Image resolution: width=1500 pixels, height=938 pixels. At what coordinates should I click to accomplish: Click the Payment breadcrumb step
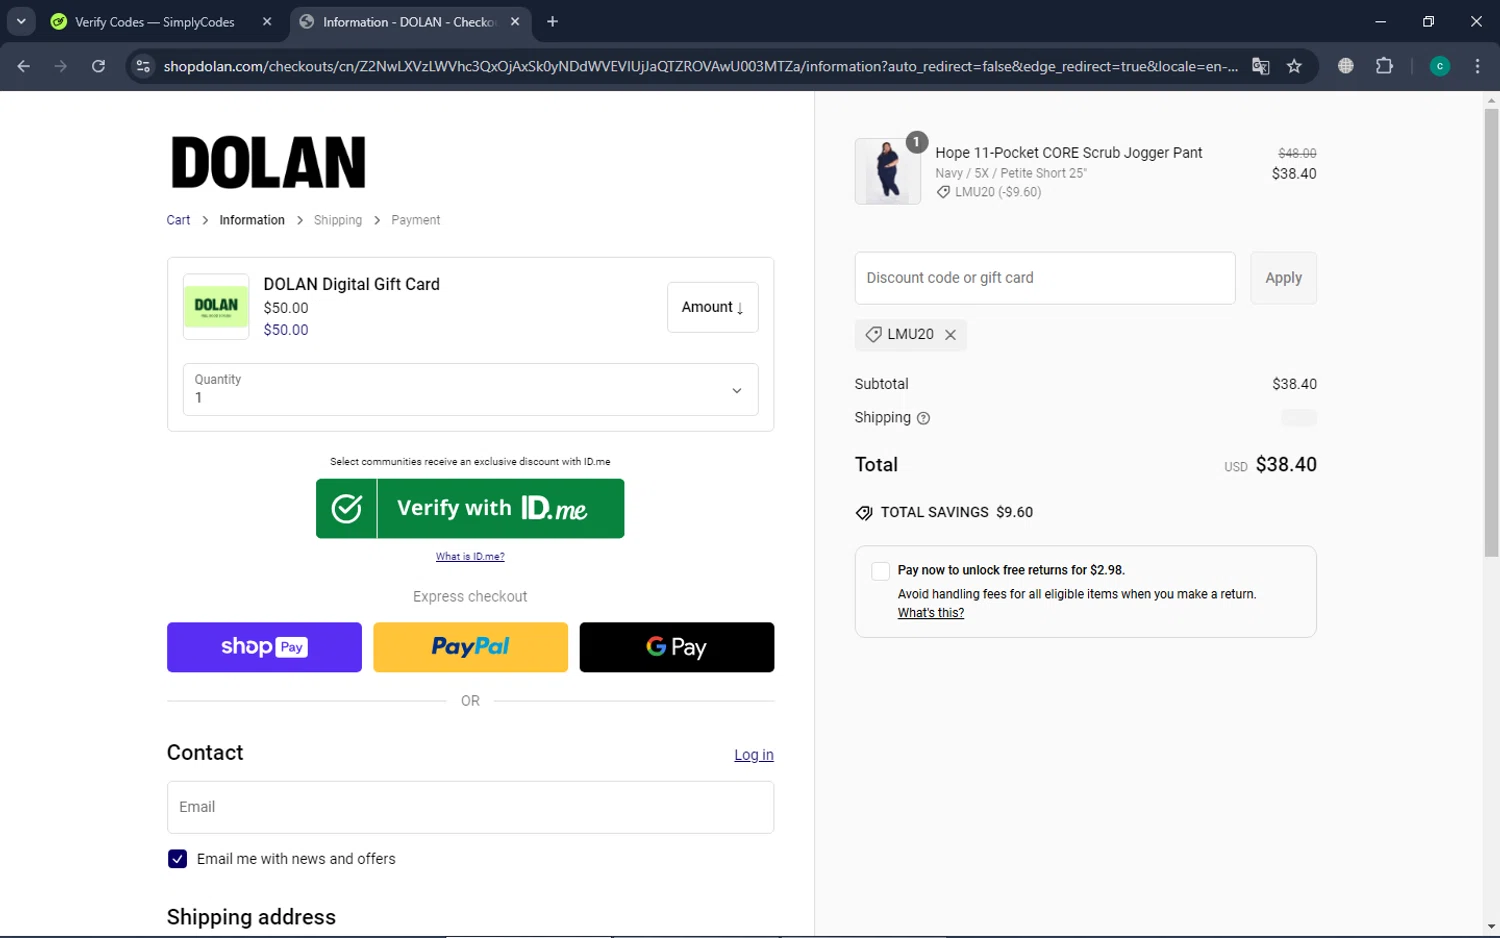[x=415, y=220]
